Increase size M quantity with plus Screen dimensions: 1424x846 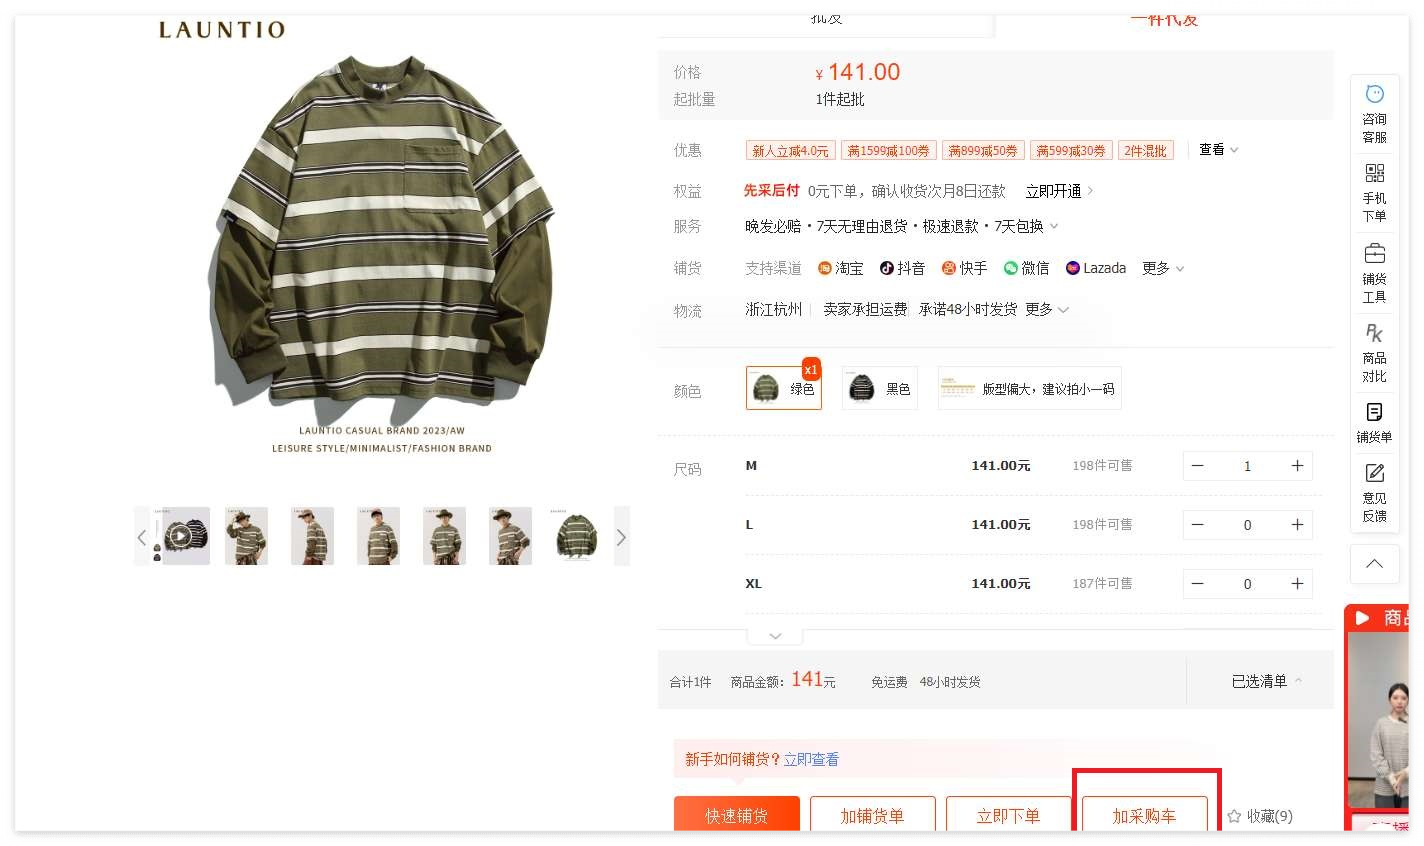point(1297,466)
